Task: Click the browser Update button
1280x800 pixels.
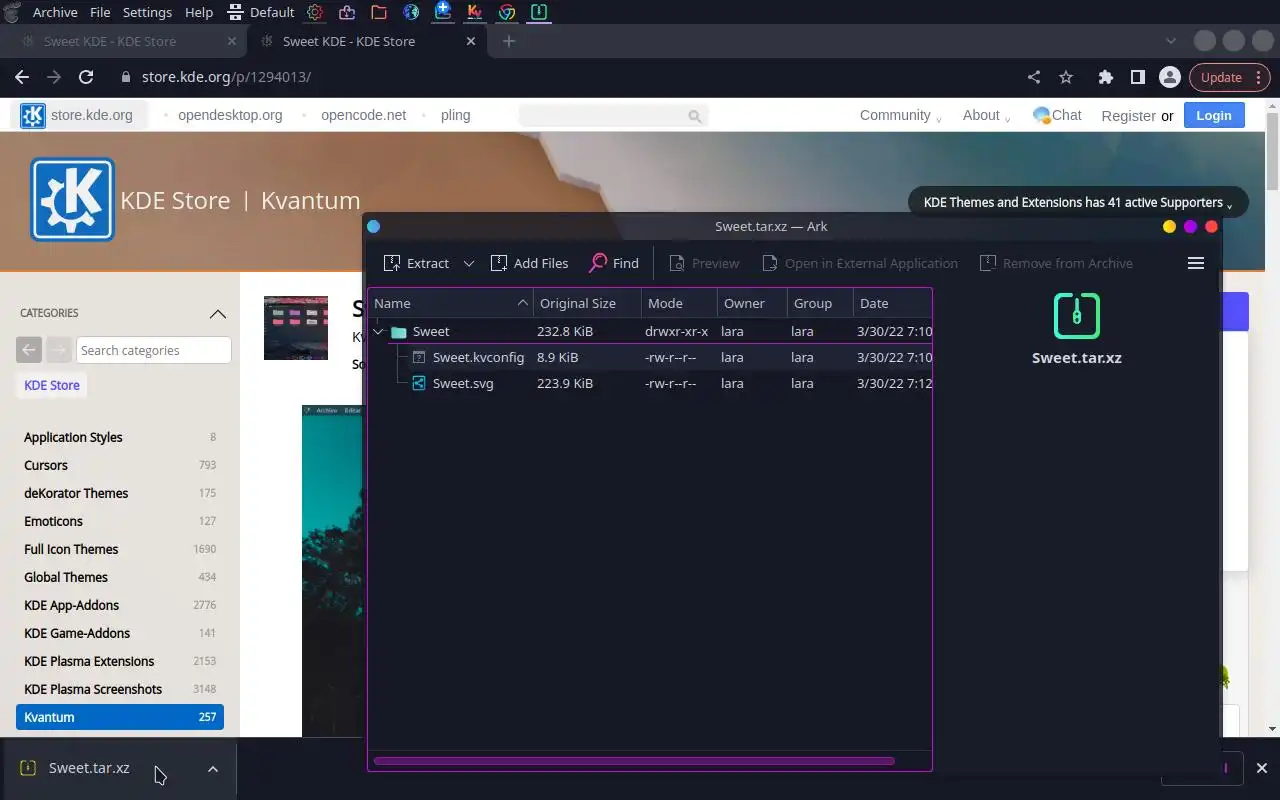Action: [x=1221, y=77]
